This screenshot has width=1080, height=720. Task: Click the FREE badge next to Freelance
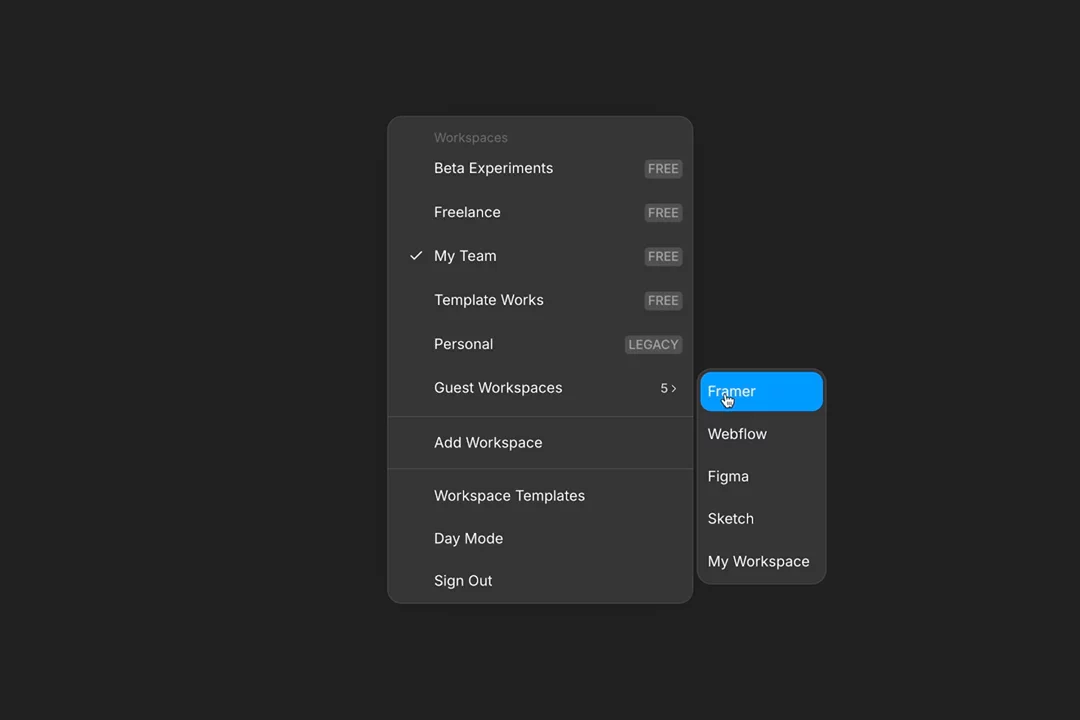(663, 213)
